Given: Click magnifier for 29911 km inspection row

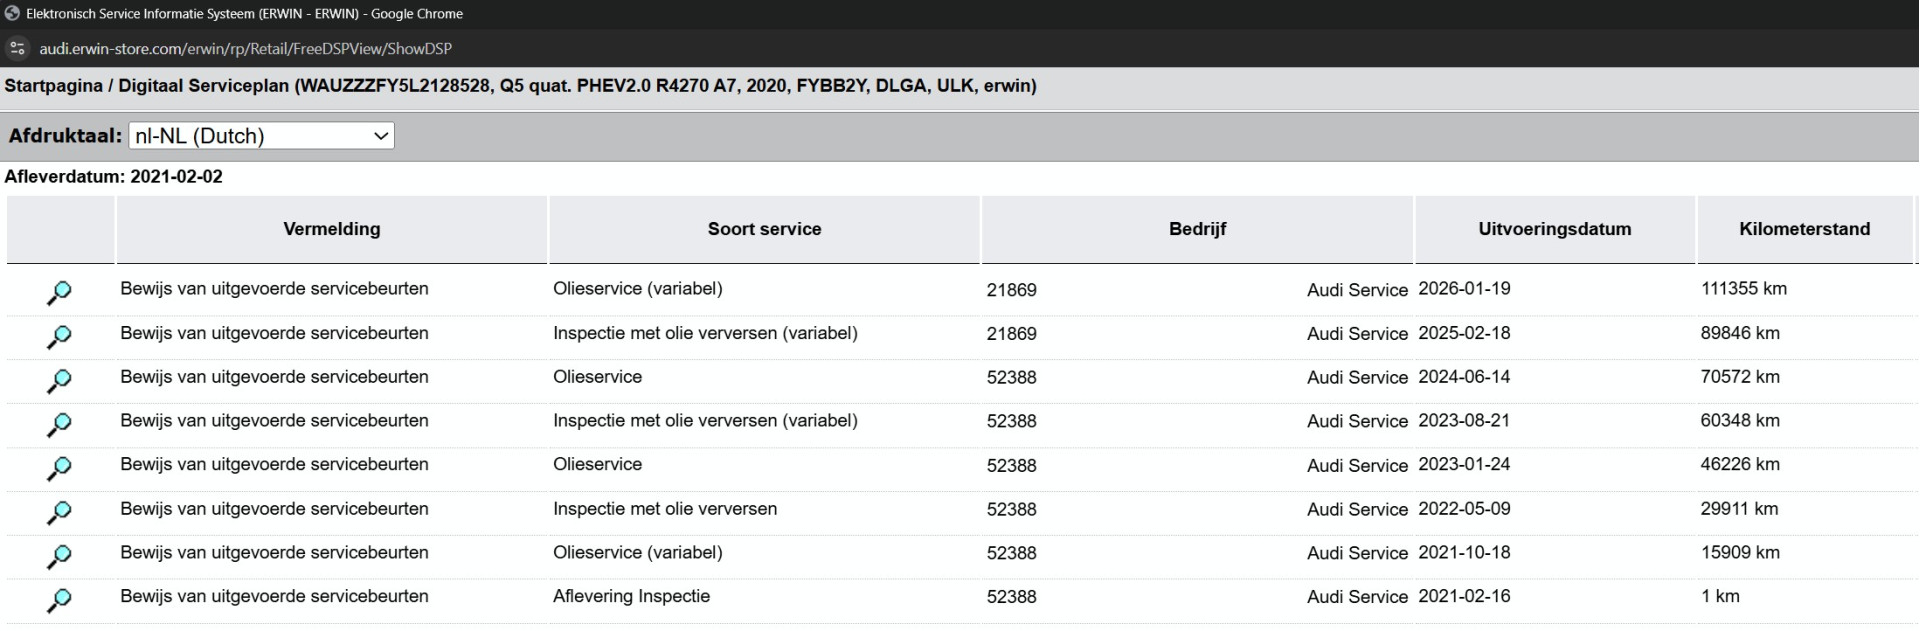Looking at the screenshot, I should click(59, 513).
